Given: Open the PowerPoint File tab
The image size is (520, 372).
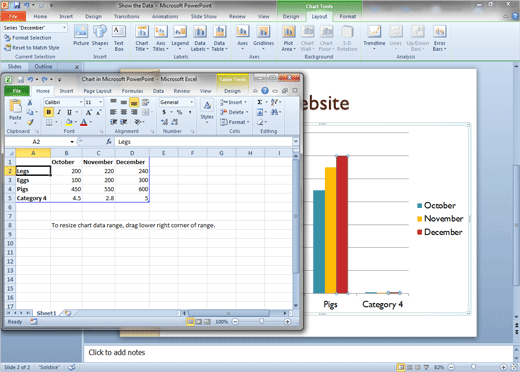Looking at the screenshot, I should [13, 16].
